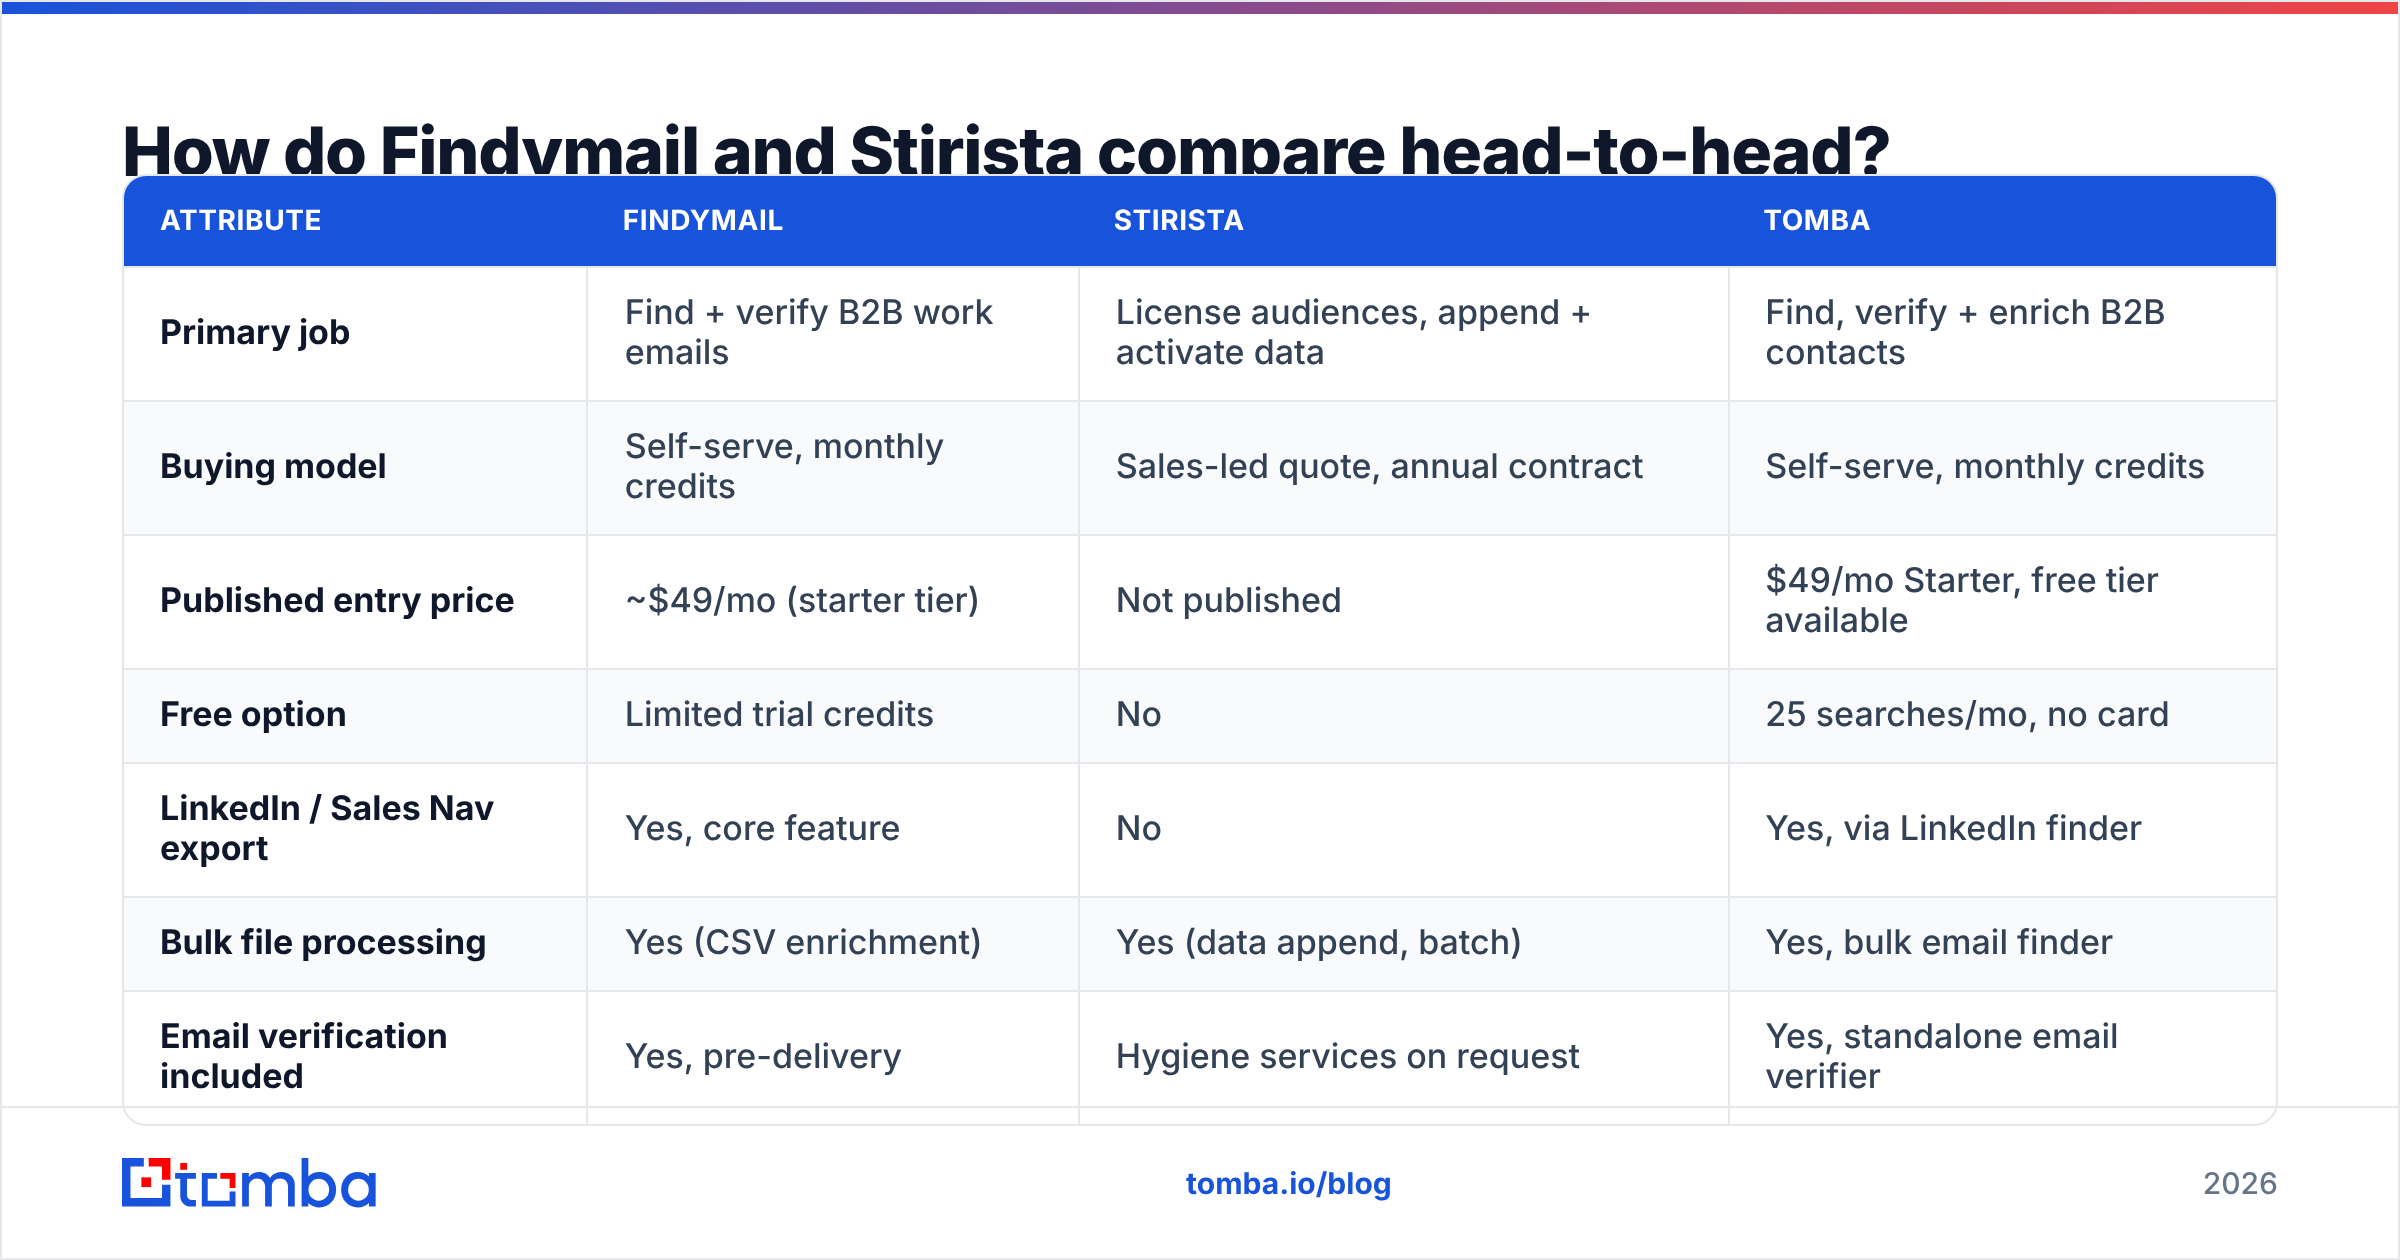Select 'Bulk file processing' row label
This screenshot has width=2400, height=1260.
click(323, 943)
